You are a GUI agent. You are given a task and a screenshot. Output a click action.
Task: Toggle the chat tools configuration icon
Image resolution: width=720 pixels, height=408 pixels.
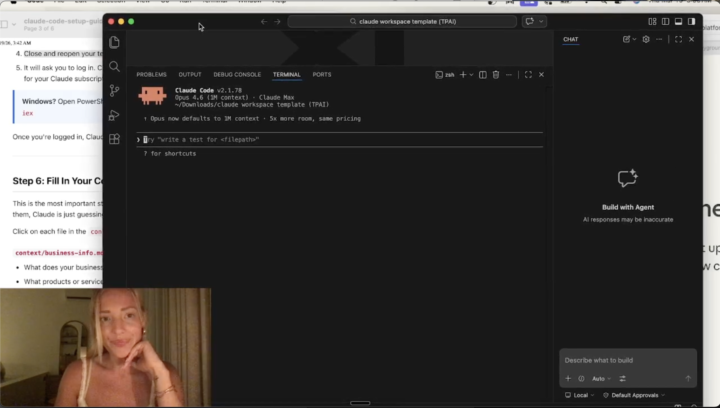pyautogui.click(x=622, y=379)
